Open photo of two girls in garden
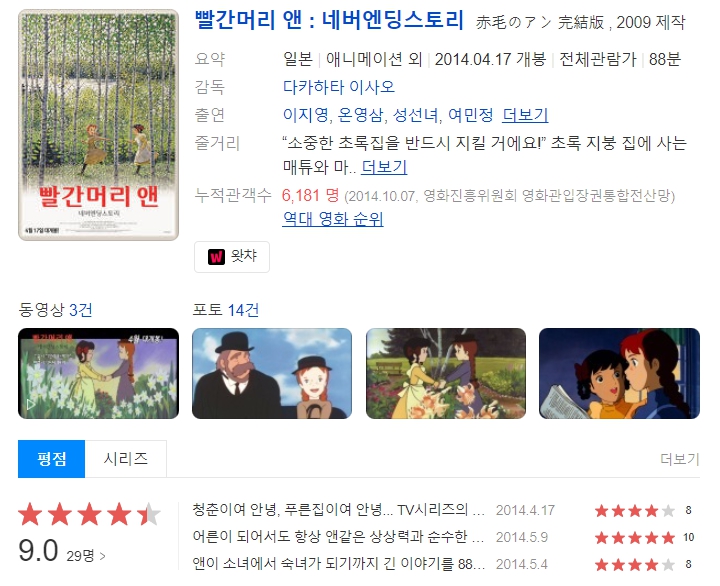Viewport: 720px width, 586px height. pos(446,373)
